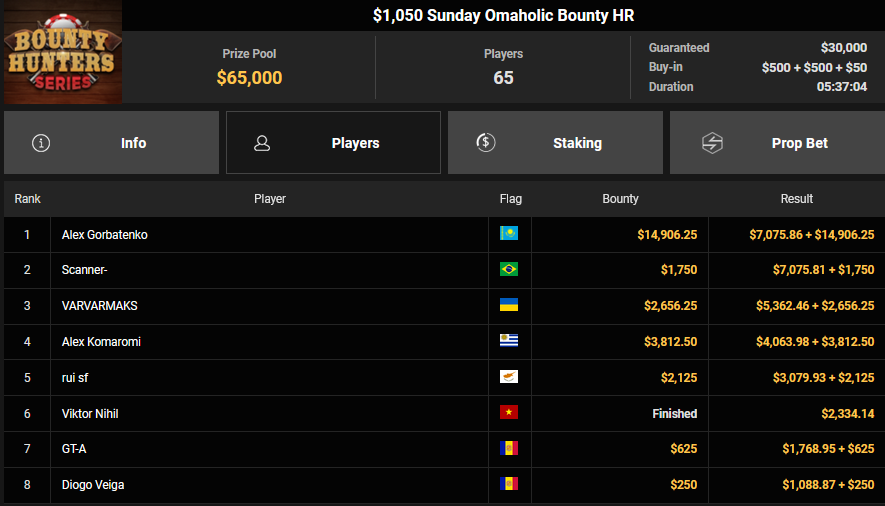Click the Players person icon
Image resolution: width=885 pixels, height=506 pixels.
pos(262,143)
